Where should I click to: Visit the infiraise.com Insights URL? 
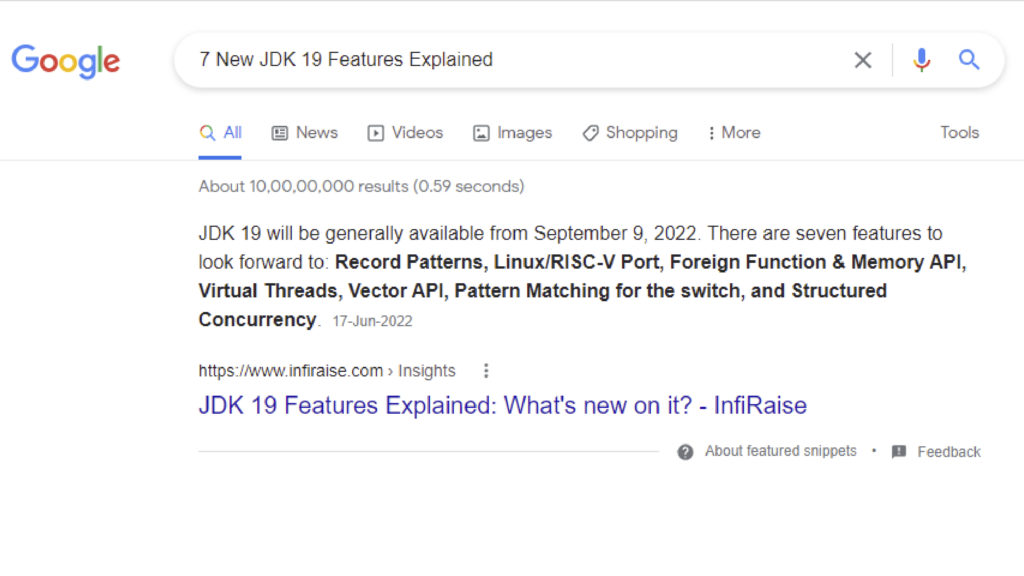(327, 371)
